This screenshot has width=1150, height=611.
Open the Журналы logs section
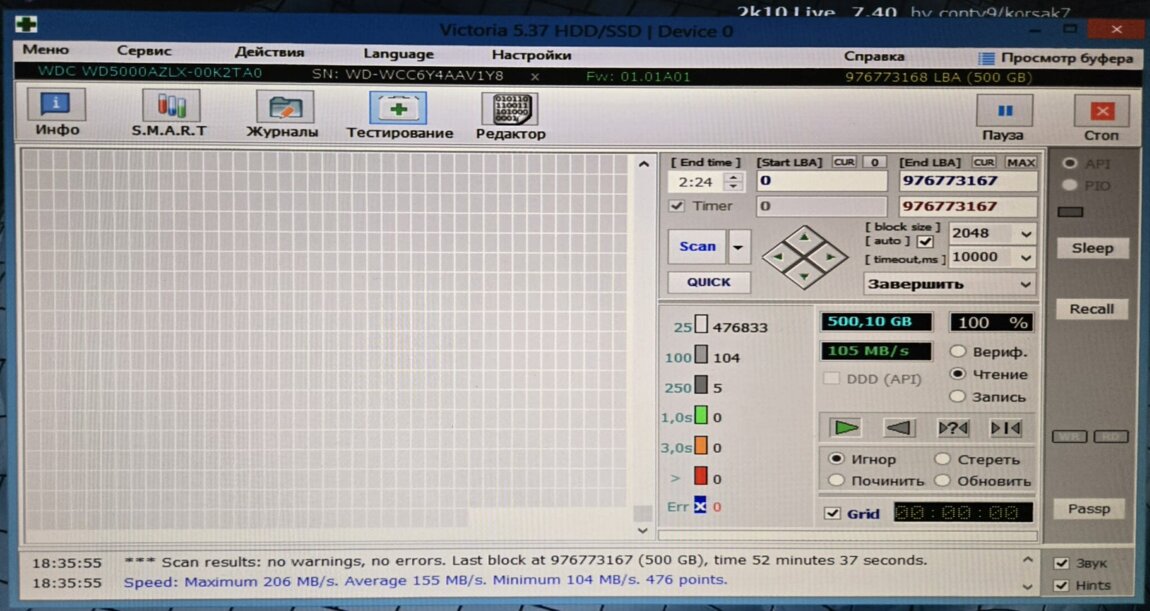pos(283,113)
